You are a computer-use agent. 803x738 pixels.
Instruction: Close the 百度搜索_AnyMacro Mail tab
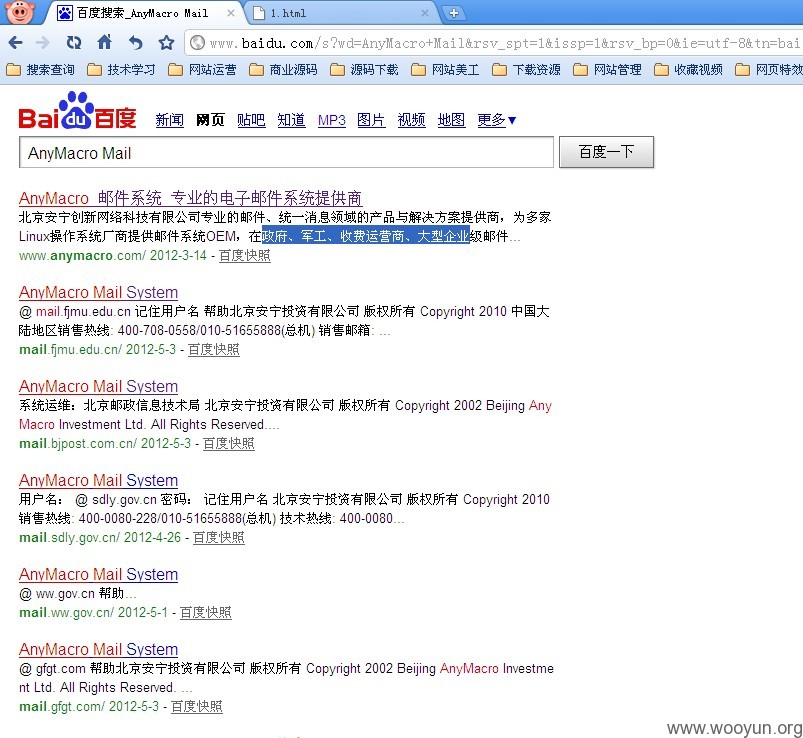coord(231,13)
